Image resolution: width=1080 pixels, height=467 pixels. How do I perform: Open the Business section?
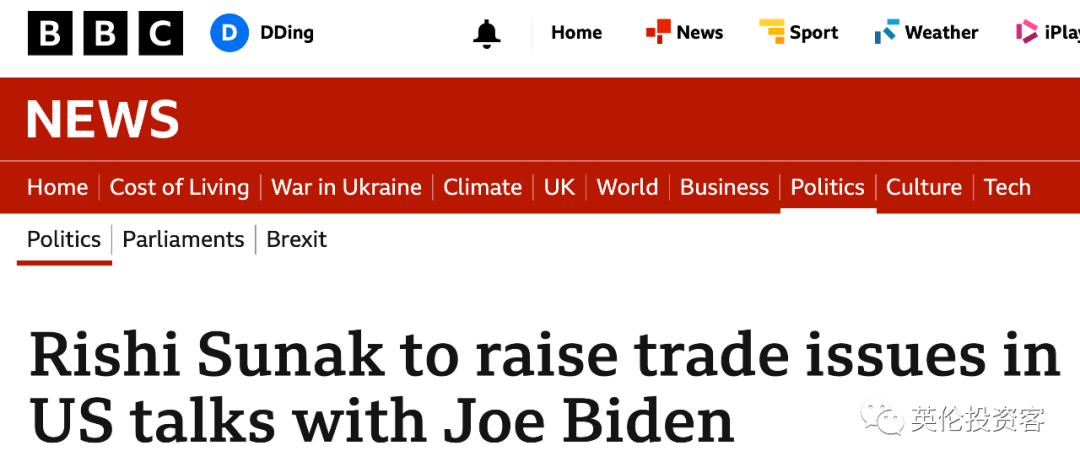pyautogui.click(x=725, y=187)
